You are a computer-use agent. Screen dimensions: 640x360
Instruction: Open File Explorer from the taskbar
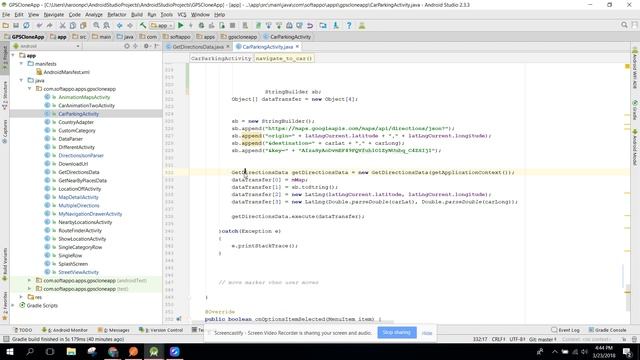71,351
